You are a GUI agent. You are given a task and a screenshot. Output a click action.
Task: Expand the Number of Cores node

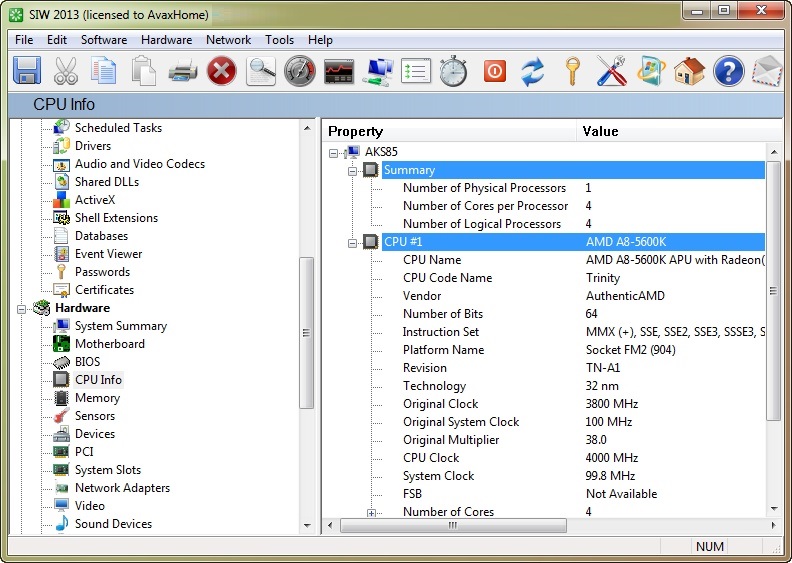(371, 513)
